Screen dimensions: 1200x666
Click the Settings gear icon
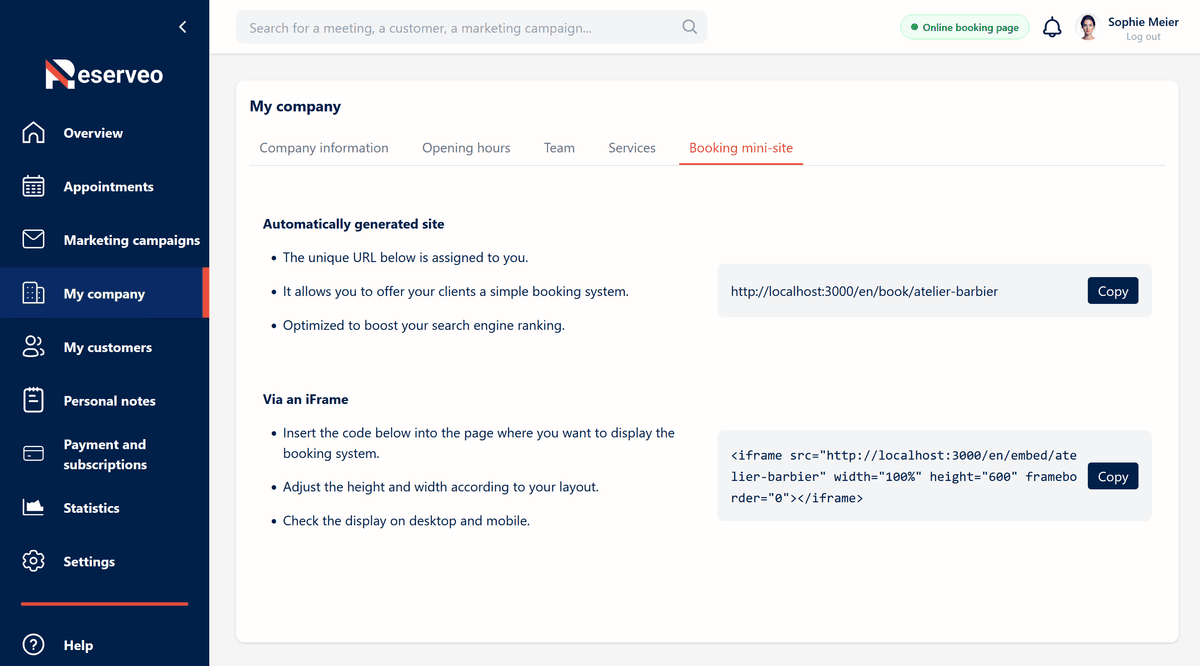click(34, 562)
